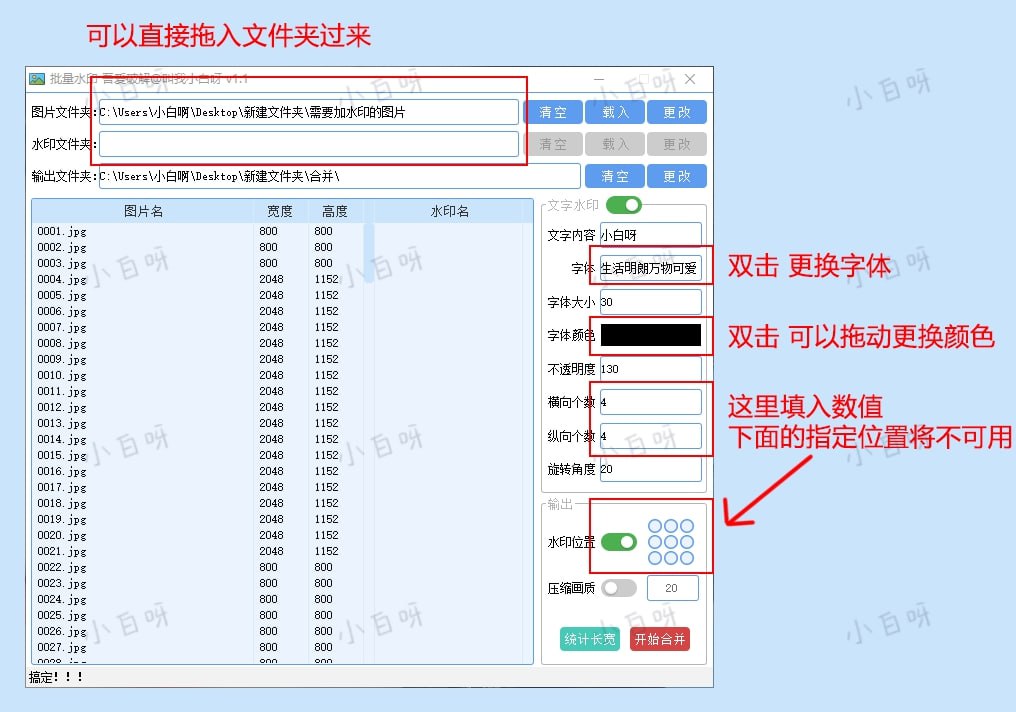1016x712 pixels.
Task: Select the top-left watermark position circle
Action: click(655, 525)
